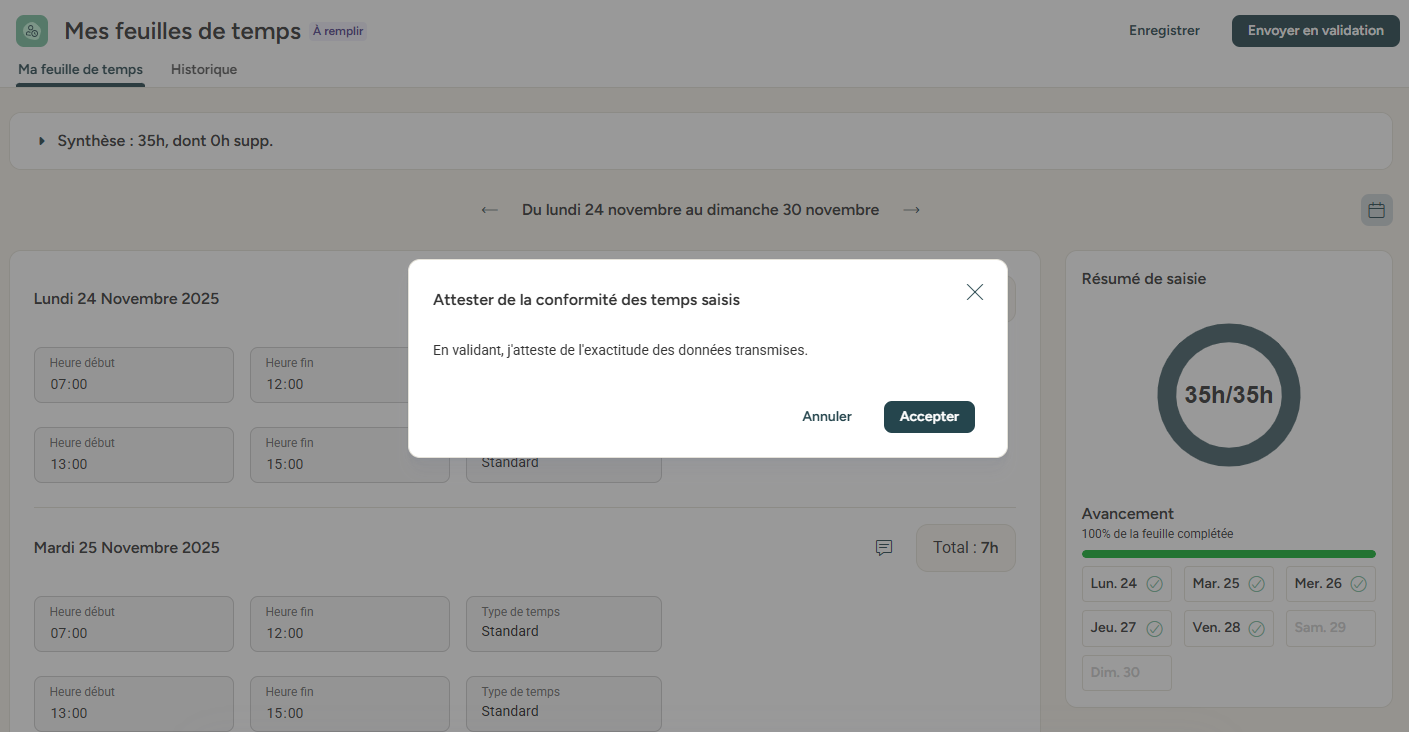
Task: Go to previous week arrow
Action: (490, 210)
